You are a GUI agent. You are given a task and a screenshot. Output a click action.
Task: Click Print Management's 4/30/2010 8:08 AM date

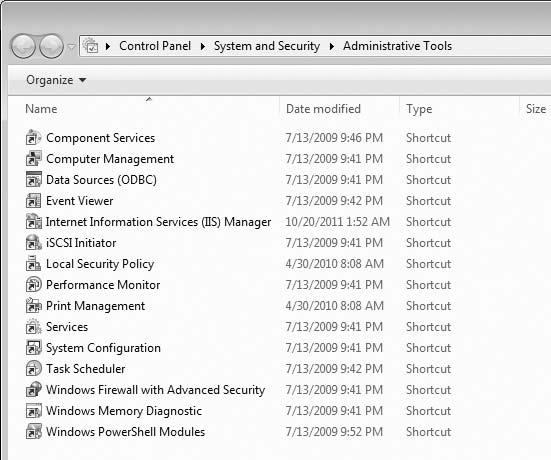point(334,306)
